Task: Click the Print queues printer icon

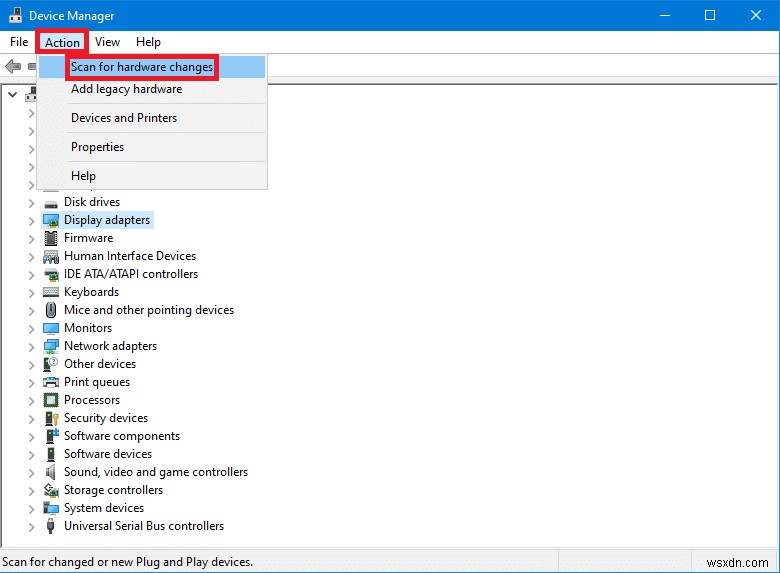Action: tap(51, 382)
